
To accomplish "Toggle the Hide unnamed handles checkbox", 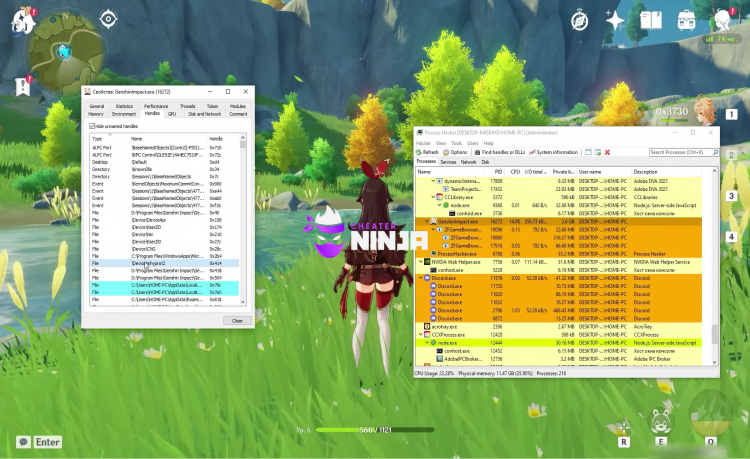I will [92, 126].
